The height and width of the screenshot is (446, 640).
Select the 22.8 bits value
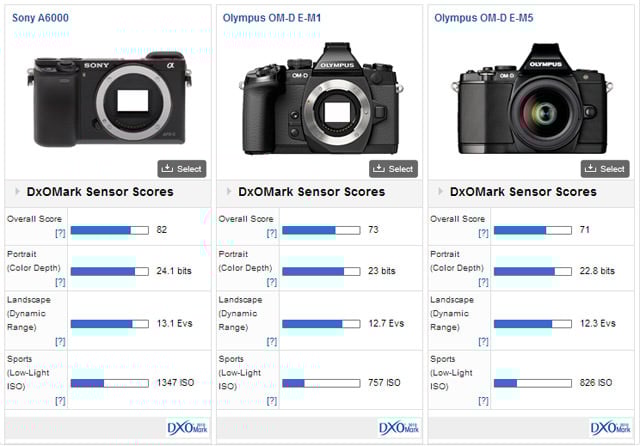pyautogui.click(x=597, y=271)
